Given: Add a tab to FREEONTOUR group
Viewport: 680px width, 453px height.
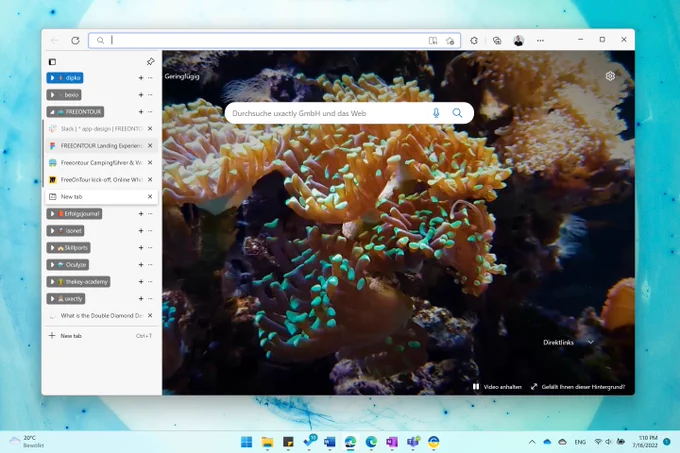Looking at the screenshot, I should [x=141, y=112].
